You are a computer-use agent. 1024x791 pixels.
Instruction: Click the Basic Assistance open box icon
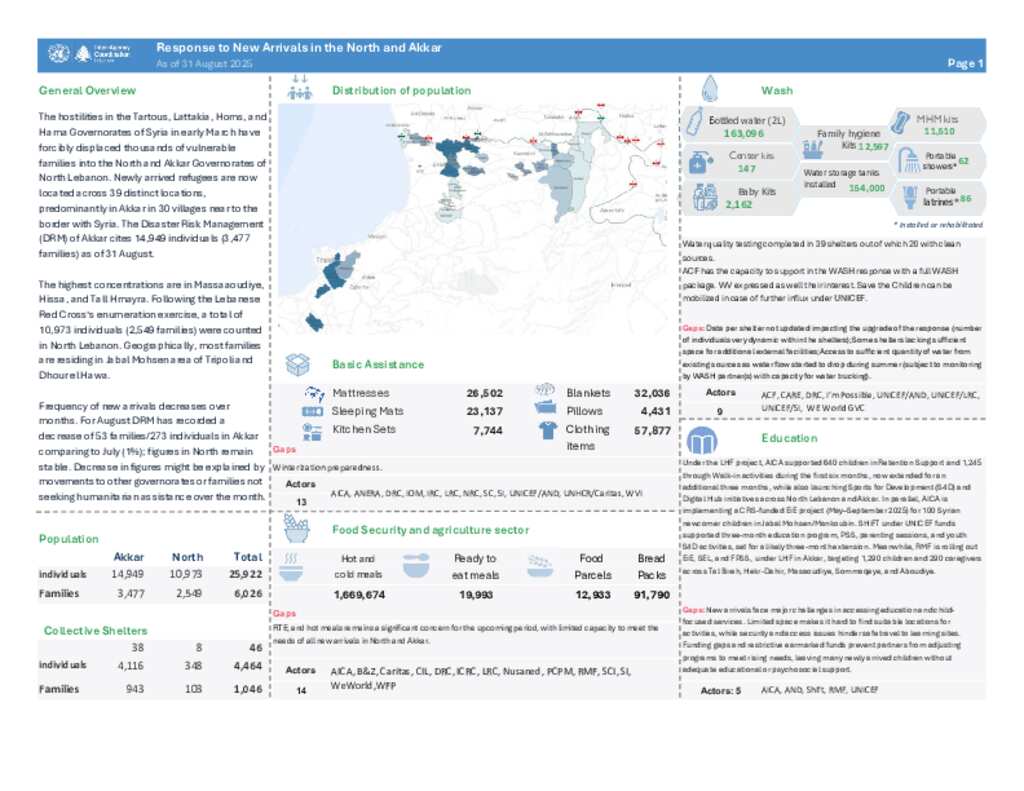299,364
